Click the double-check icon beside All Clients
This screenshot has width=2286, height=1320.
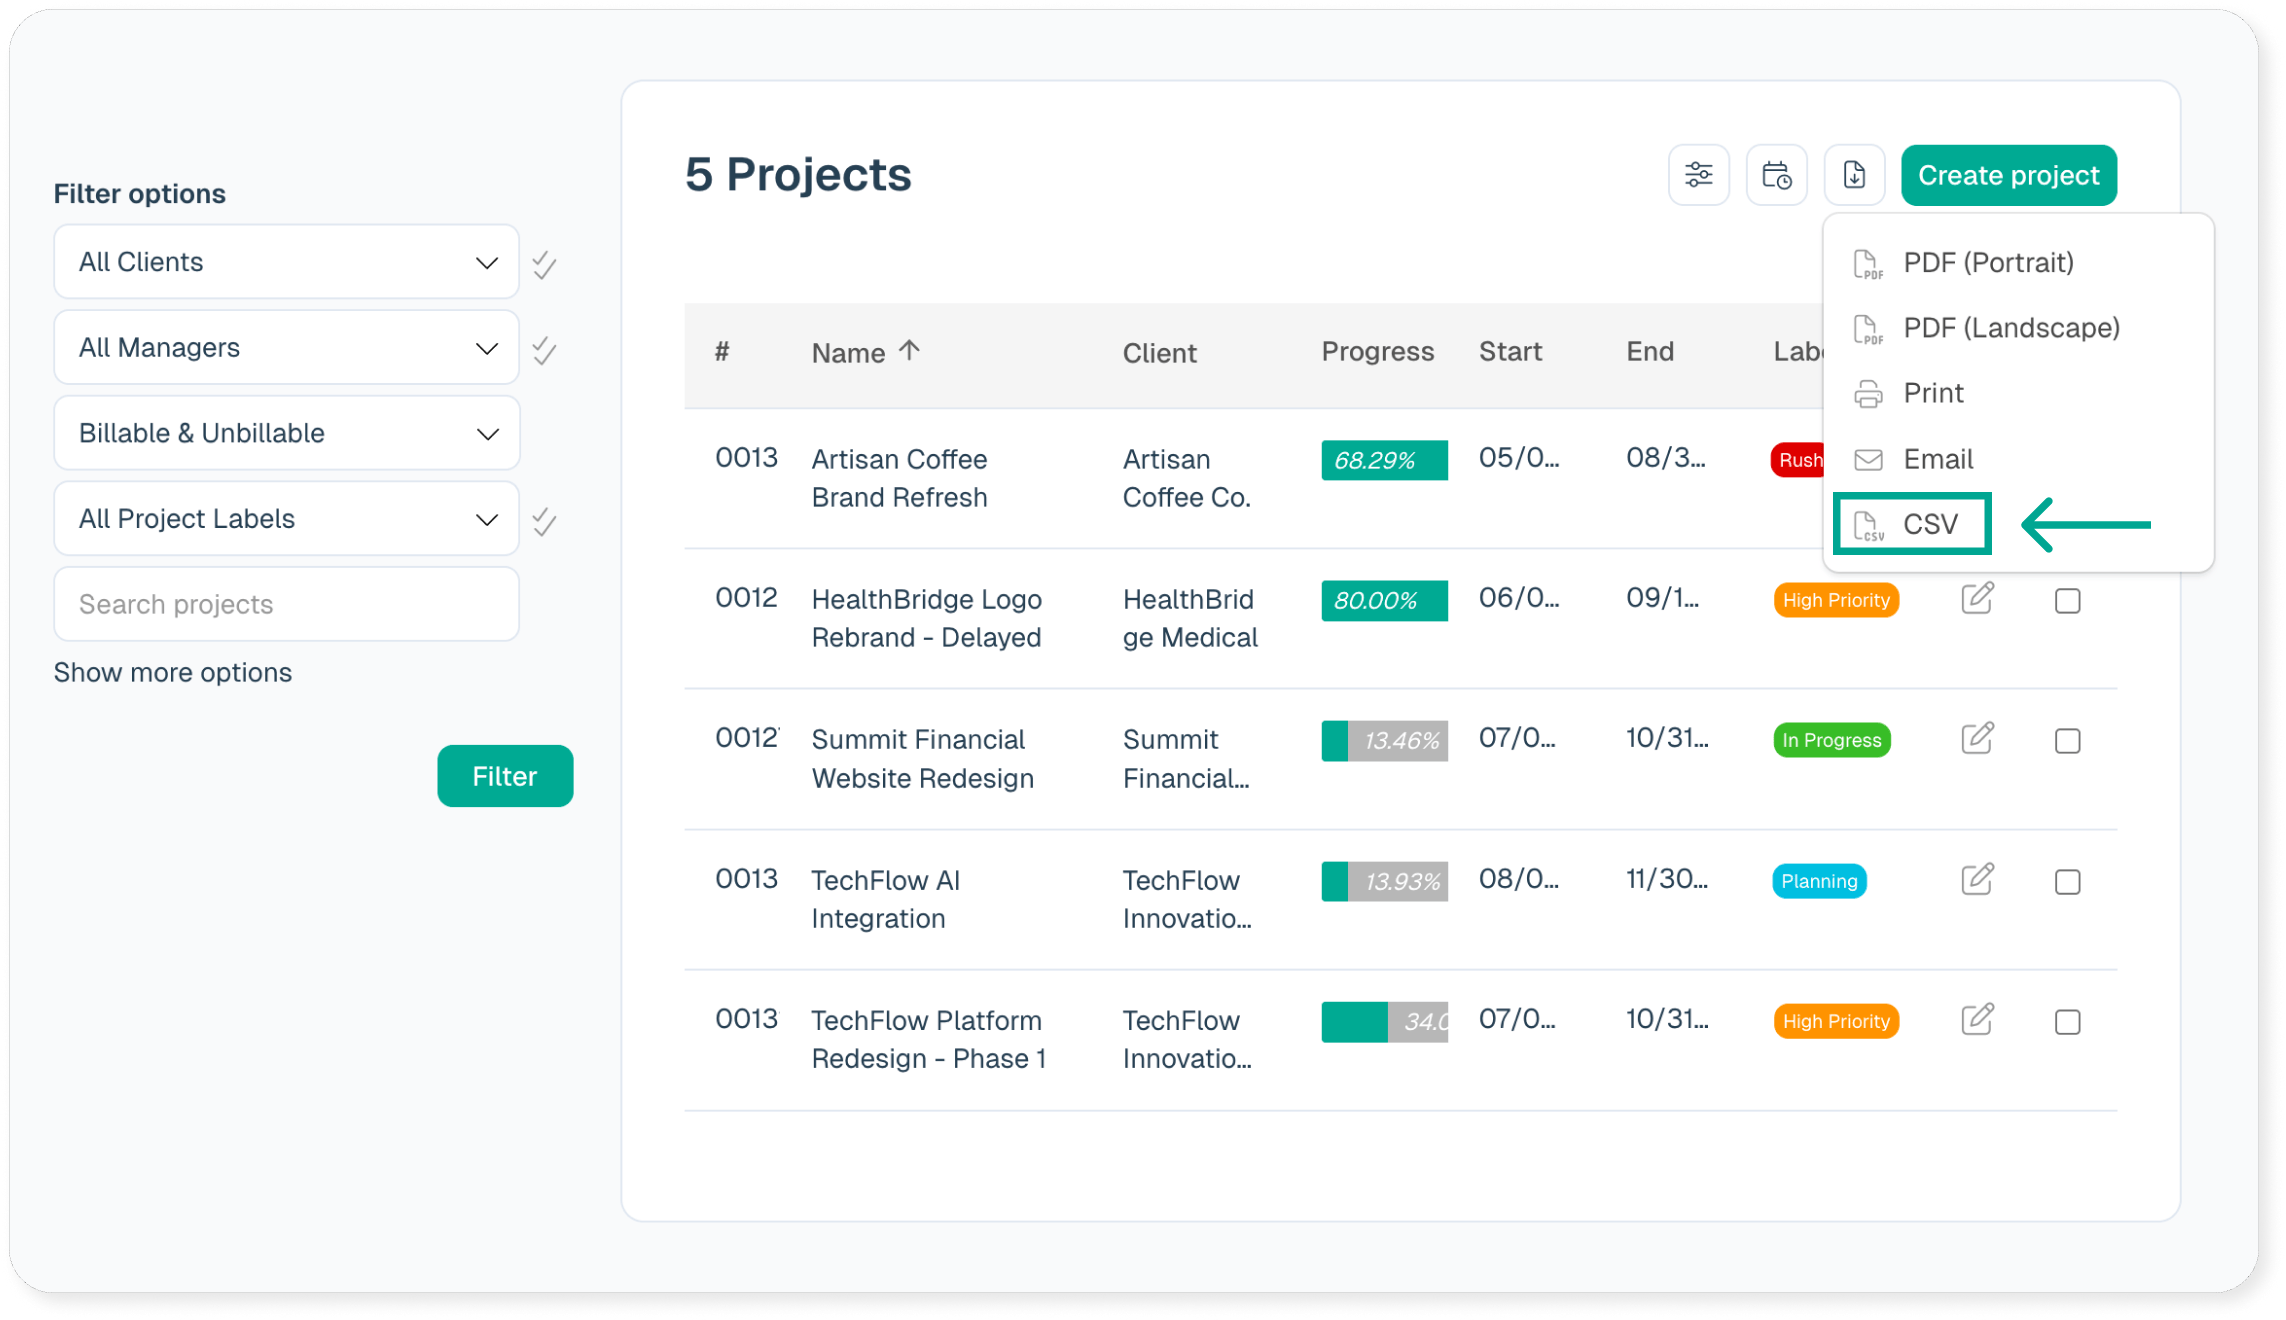pyautogui.click(x=544, y=265)
